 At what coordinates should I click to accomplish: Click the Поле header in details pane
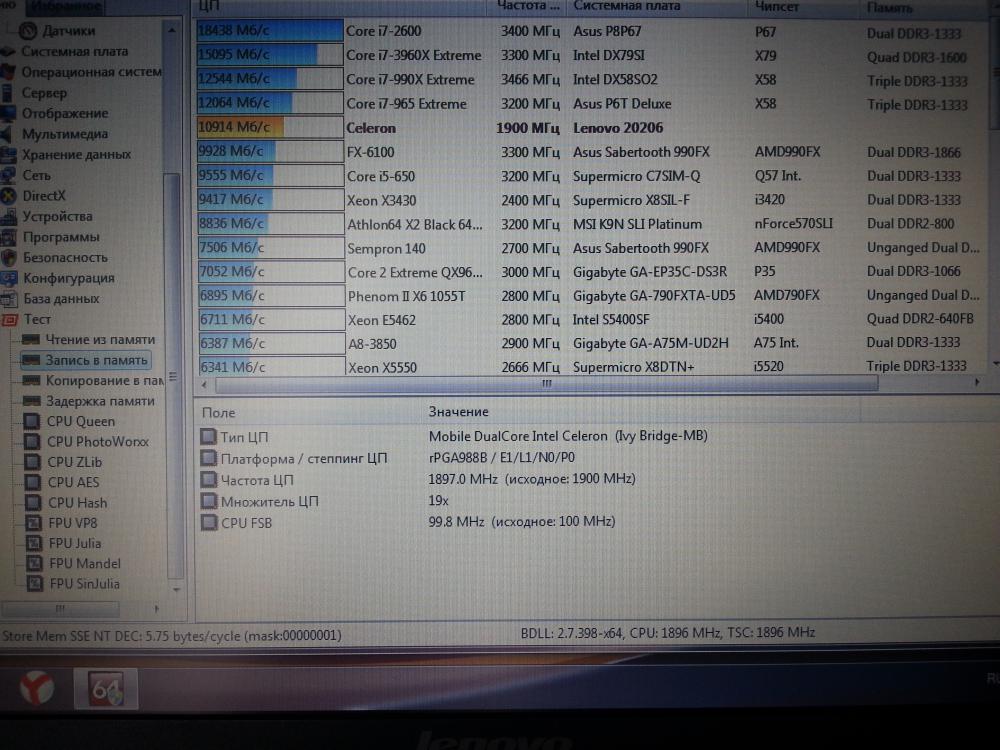[x=218, y=413]
